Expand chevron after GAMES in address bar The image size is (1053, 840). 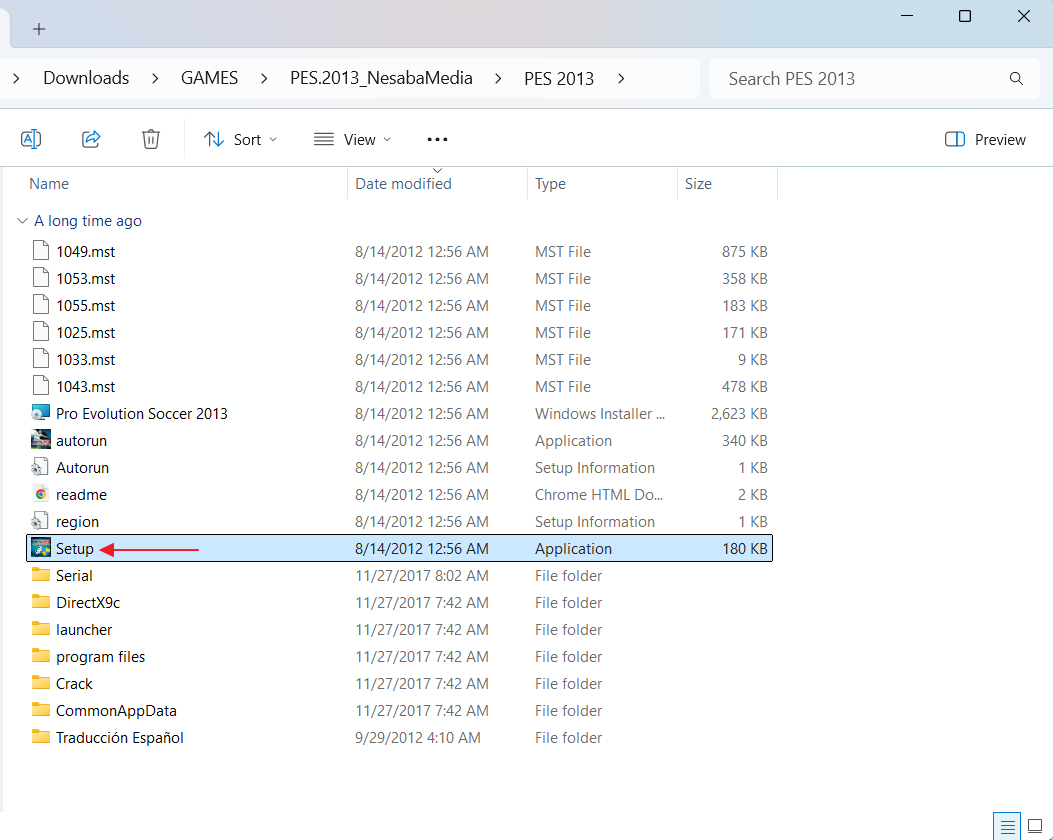[x=264, y=79]
